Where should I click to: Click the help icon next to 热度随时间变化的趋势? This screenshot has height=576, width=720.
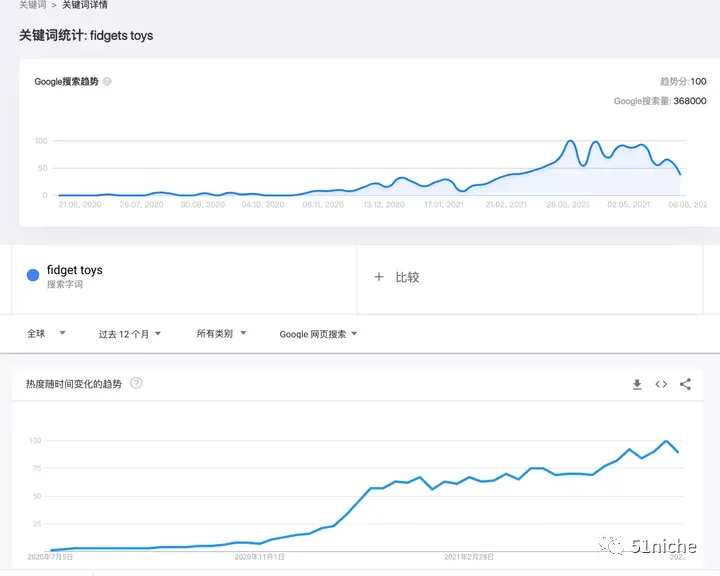136,383
